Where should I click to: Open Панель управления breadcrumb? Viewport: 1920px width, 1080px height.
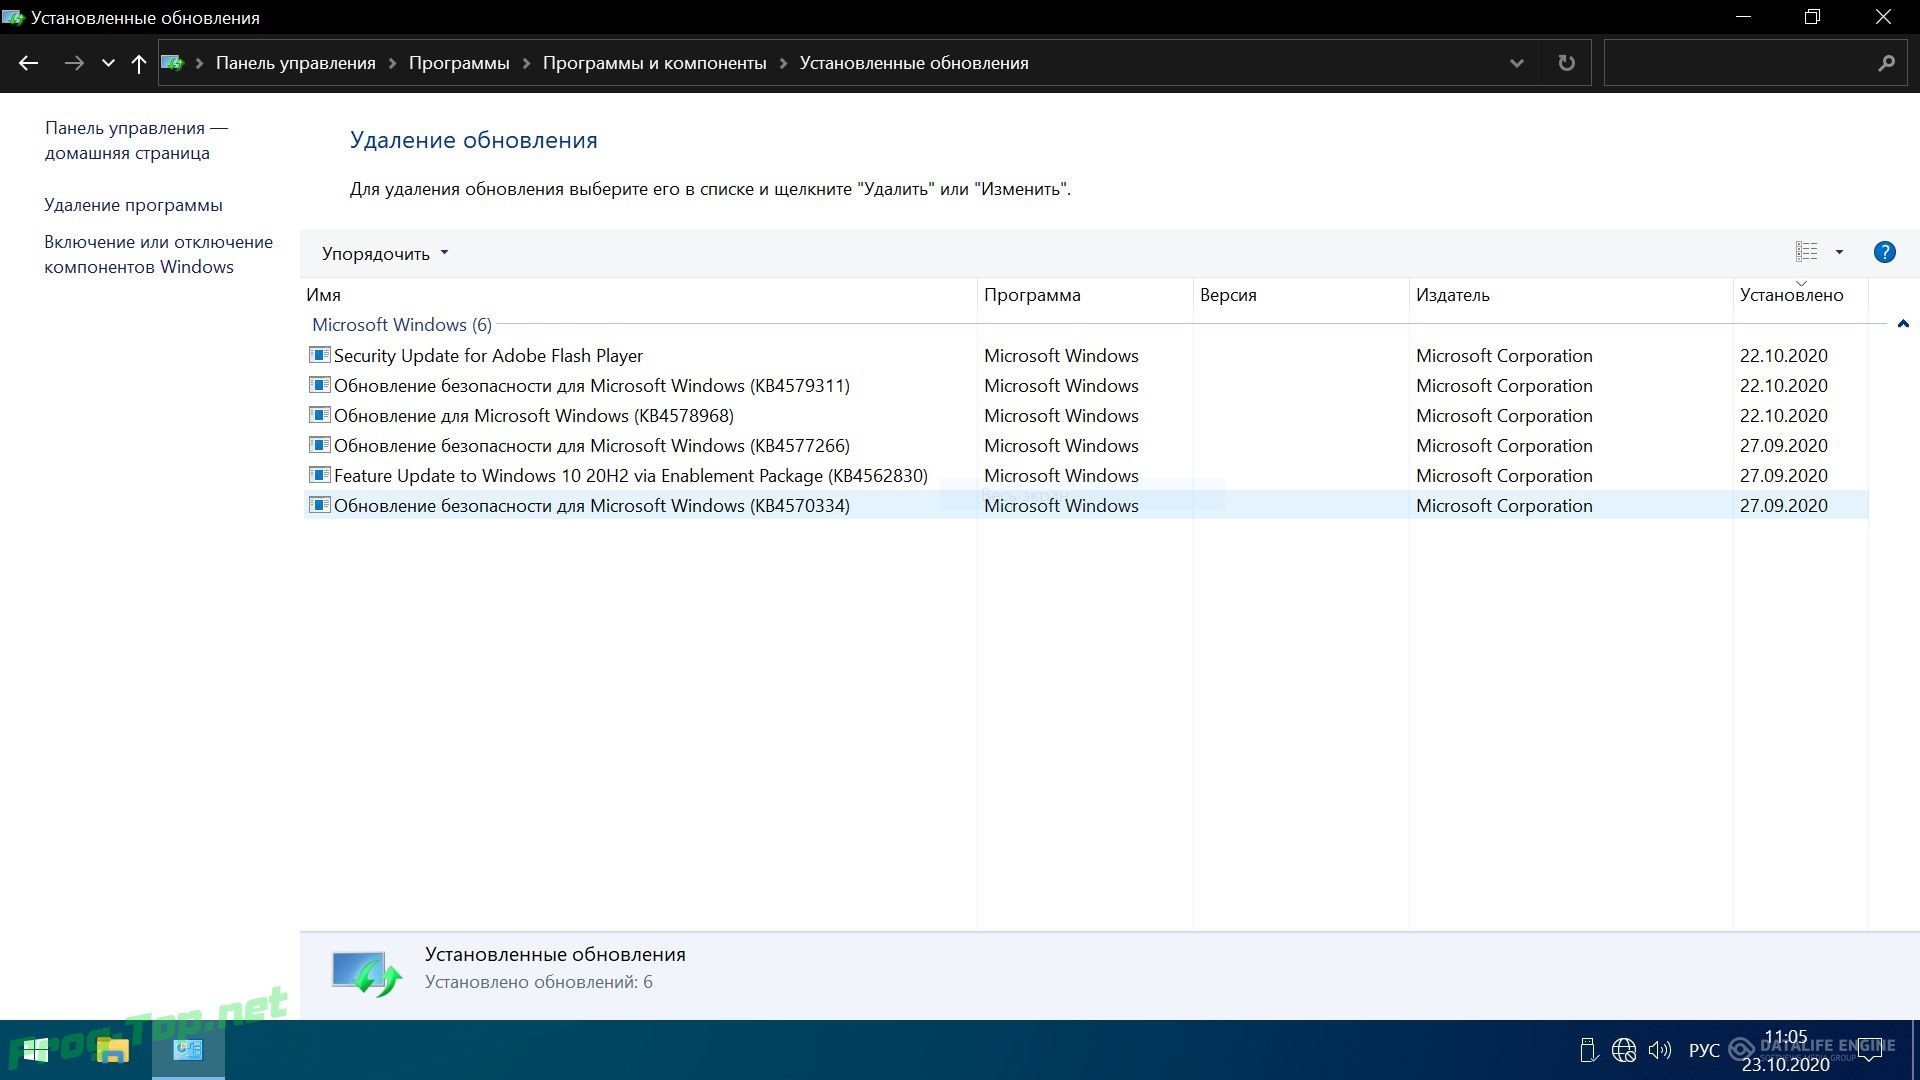[295, 63]
